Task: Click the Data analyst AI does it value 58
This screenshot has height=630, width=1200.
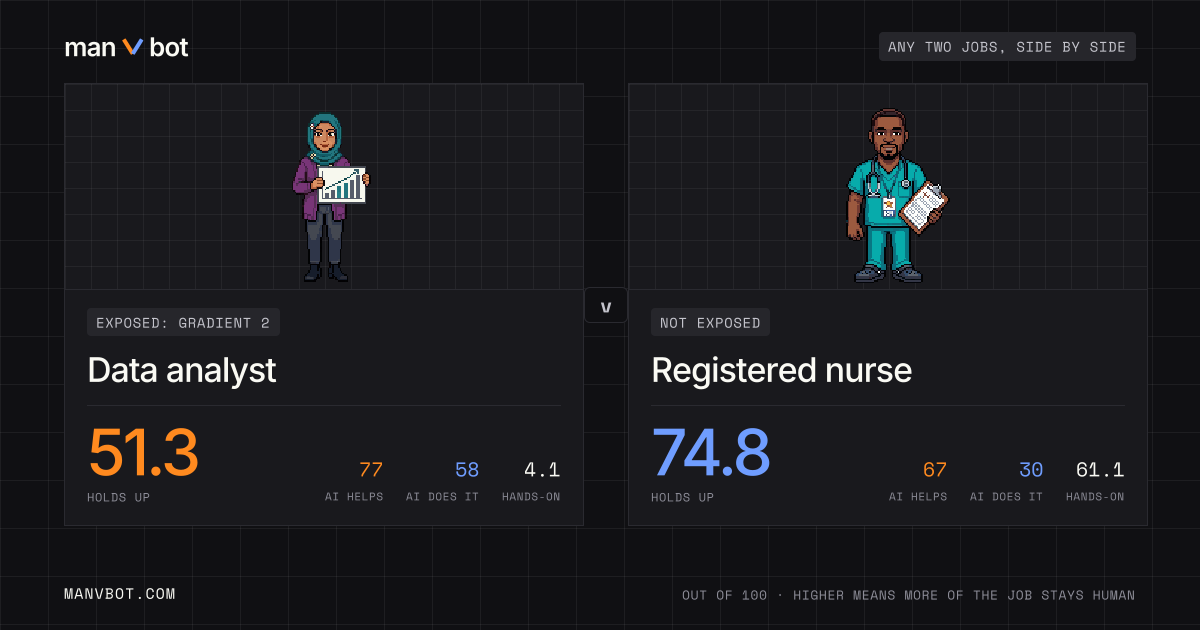Action: click(467, 470)
